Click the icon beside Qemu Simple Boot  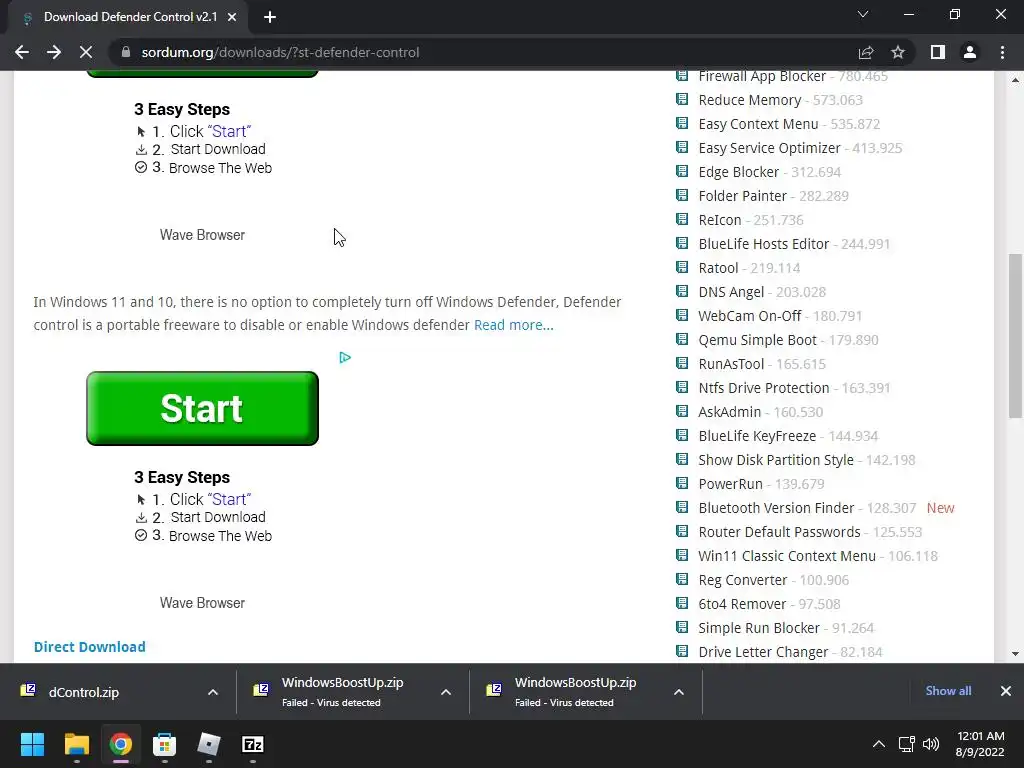[x=682, y=340]
